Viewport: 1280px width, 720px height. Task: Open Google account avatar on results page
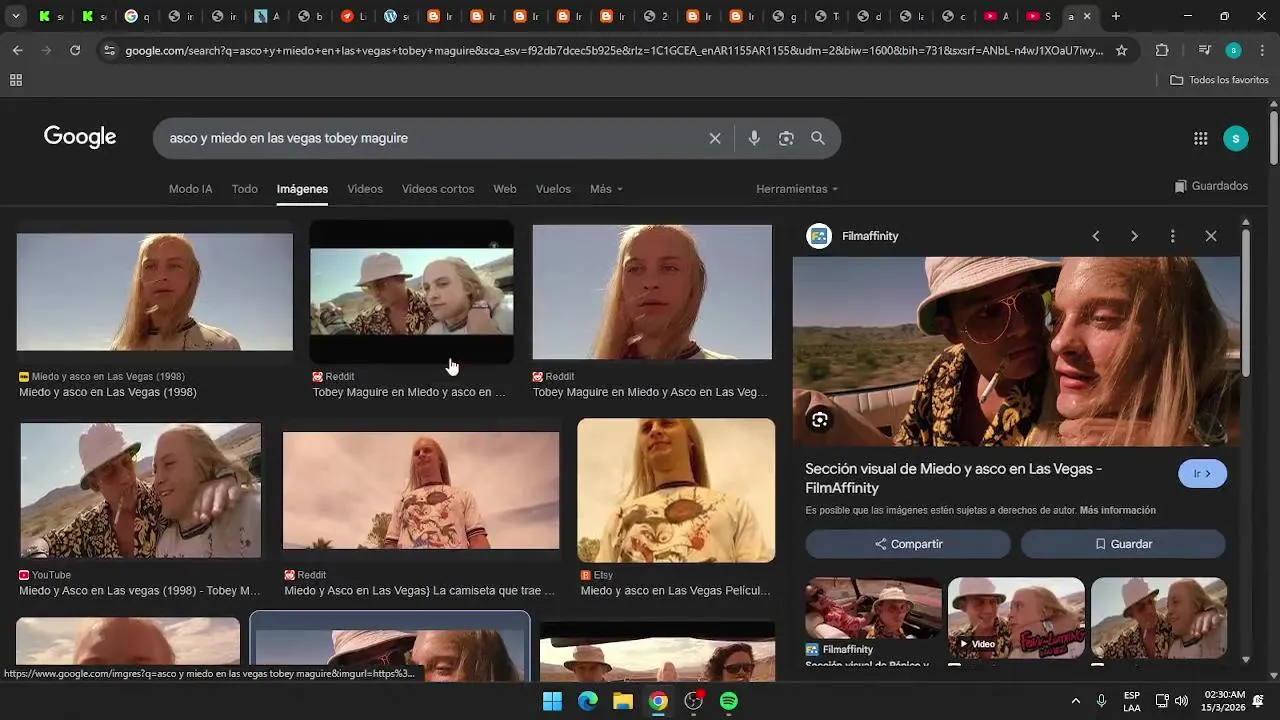point(1236,139)
